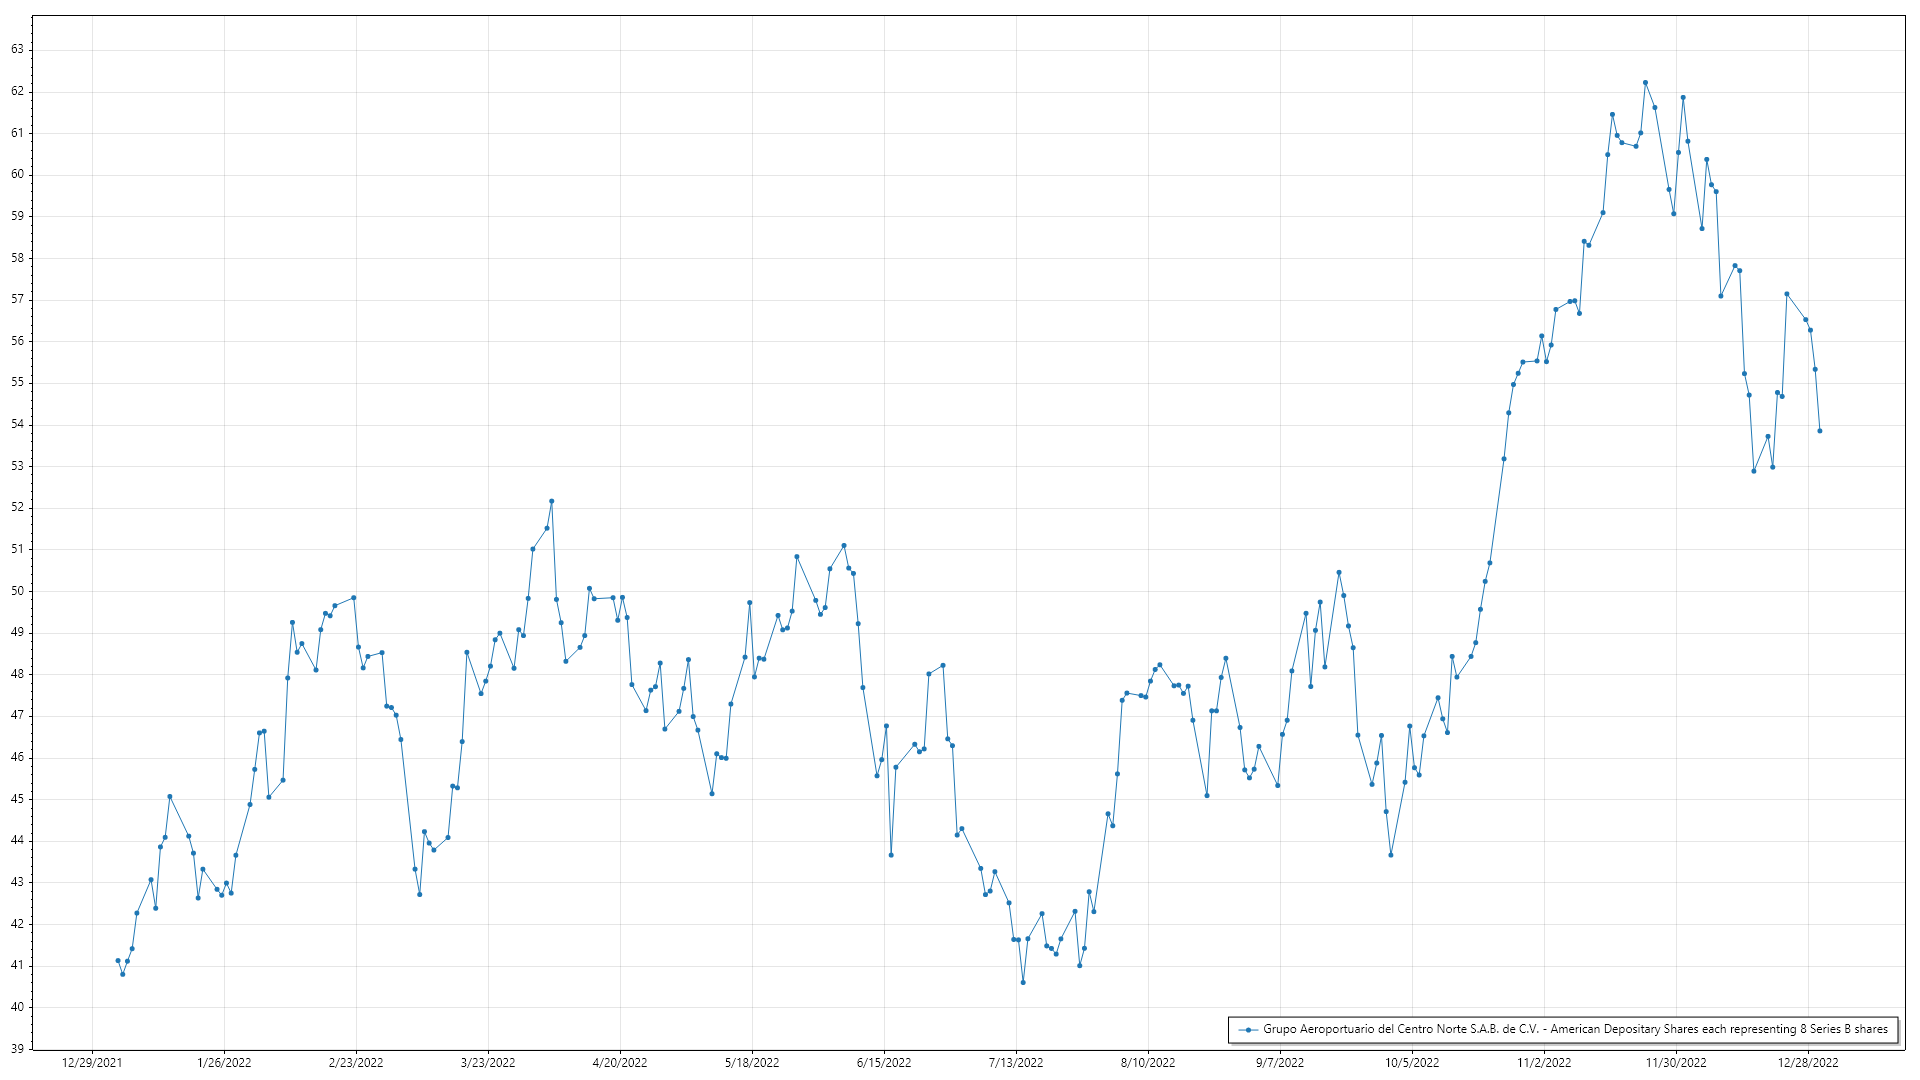Click the 3/23/2022 x-axis date label

488,1063
